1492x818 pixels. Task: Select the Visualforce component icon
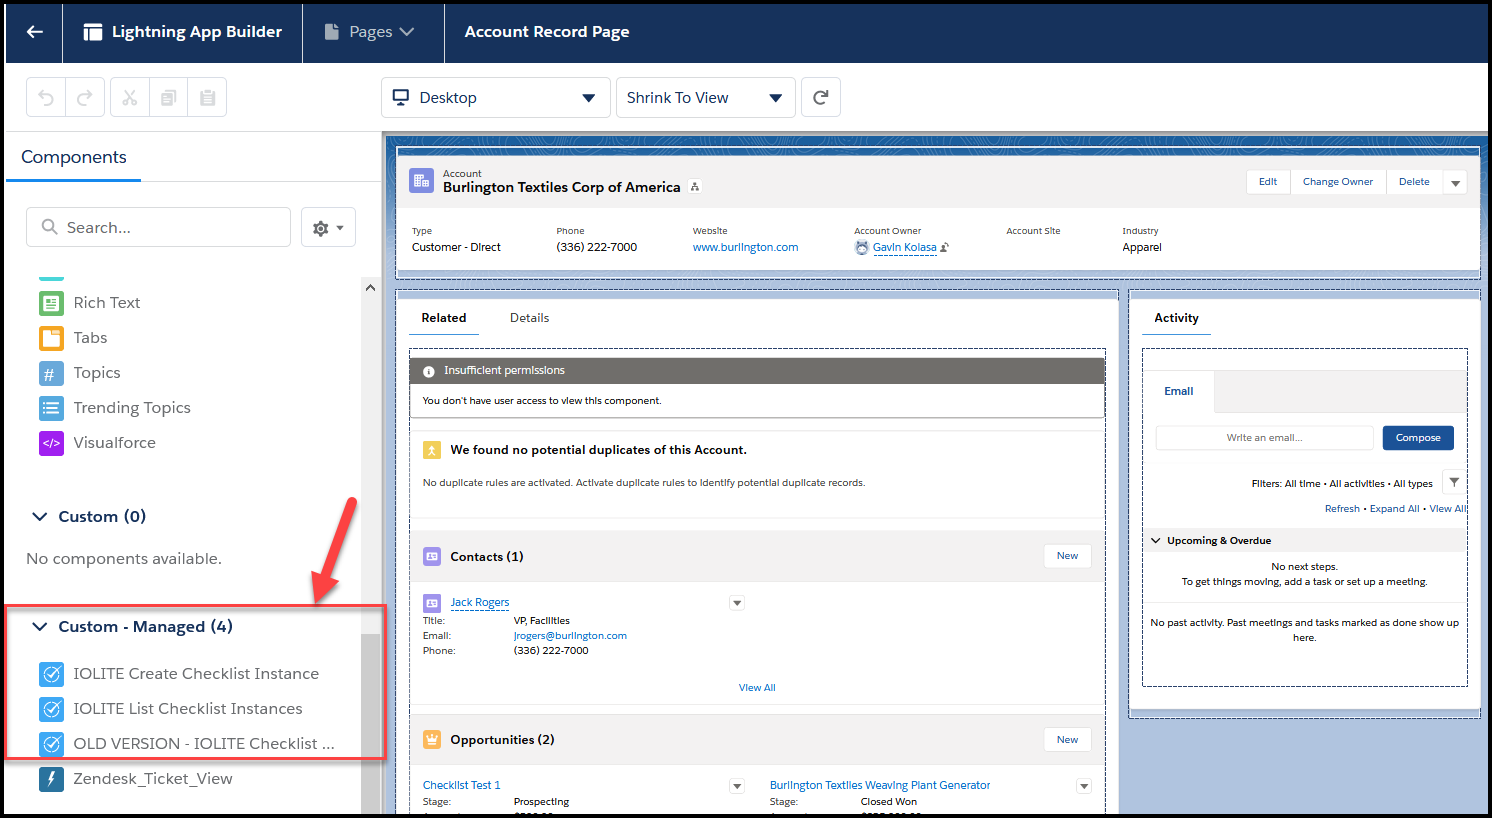pos(51,442)
